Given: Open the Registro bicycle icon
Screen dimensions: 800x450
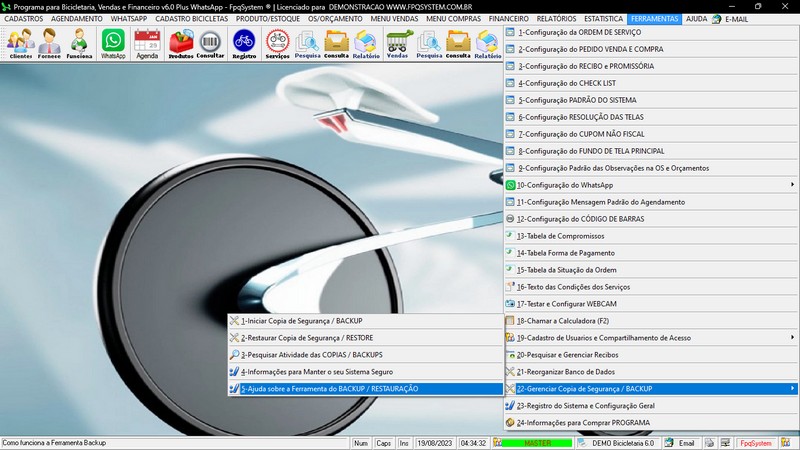Looking at the screenshot, I should pyautogui.click(x=243, y=44).
